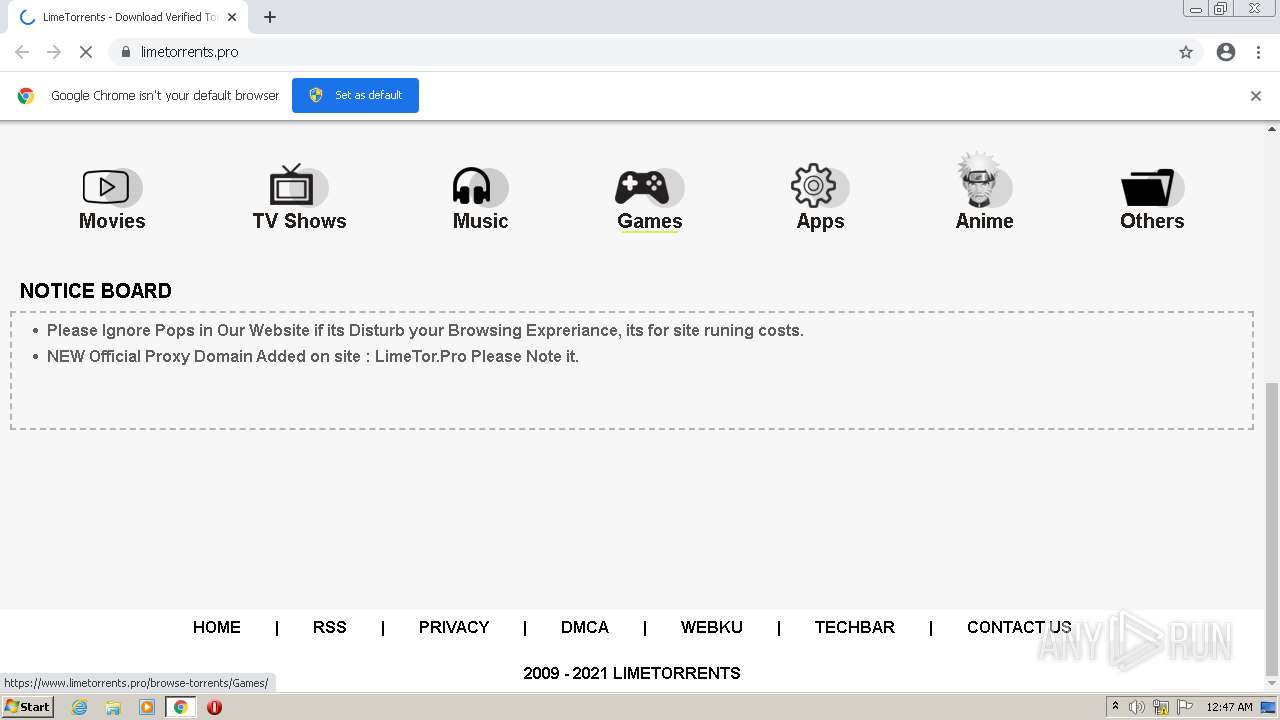Viewport: 1280px width, 720px height.
Task: Open media player taskbar icon
Action: (147, 707)
